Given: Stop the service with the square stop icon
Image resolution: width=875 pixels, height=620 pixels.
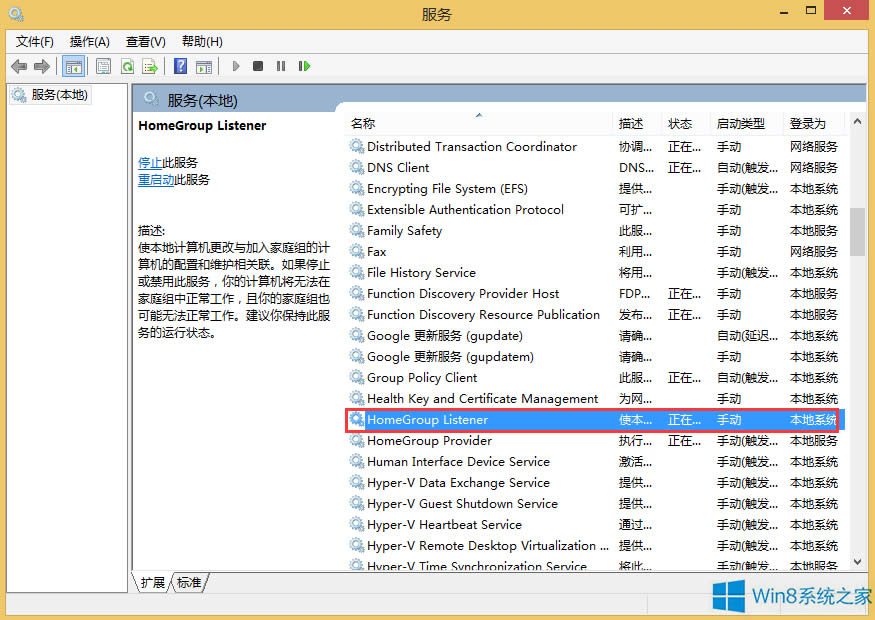Looking at the screenshot, I should [257, 66].
